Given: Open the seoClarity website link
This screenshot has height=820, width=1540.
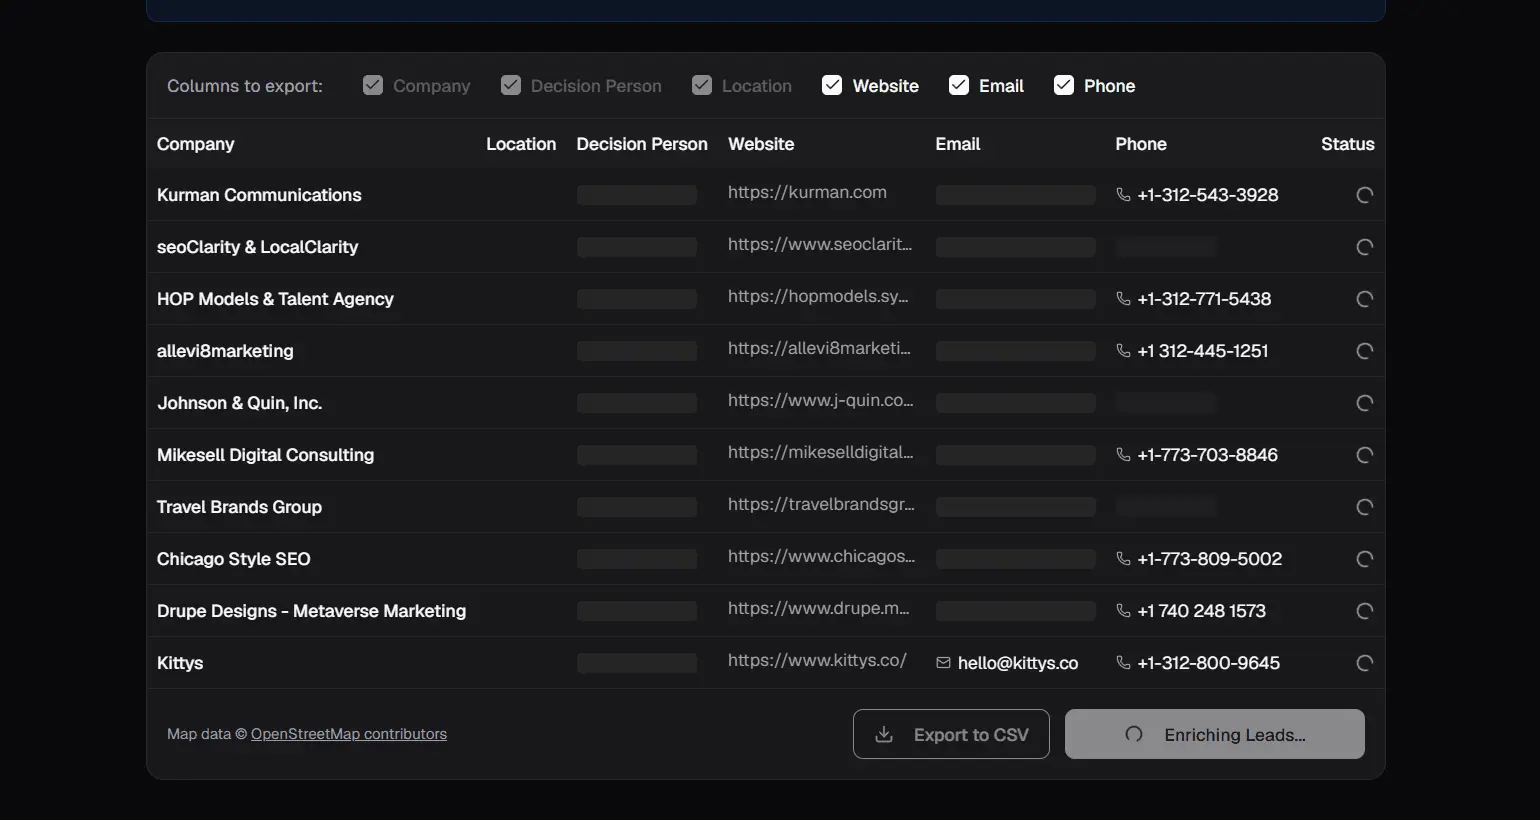Looking at the screenshot, I should (820, 244).
